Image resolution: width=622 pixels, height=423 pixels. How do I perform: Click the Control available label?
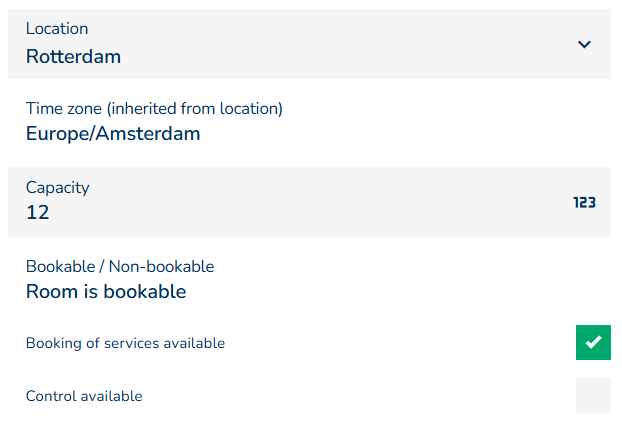(84, 396)
